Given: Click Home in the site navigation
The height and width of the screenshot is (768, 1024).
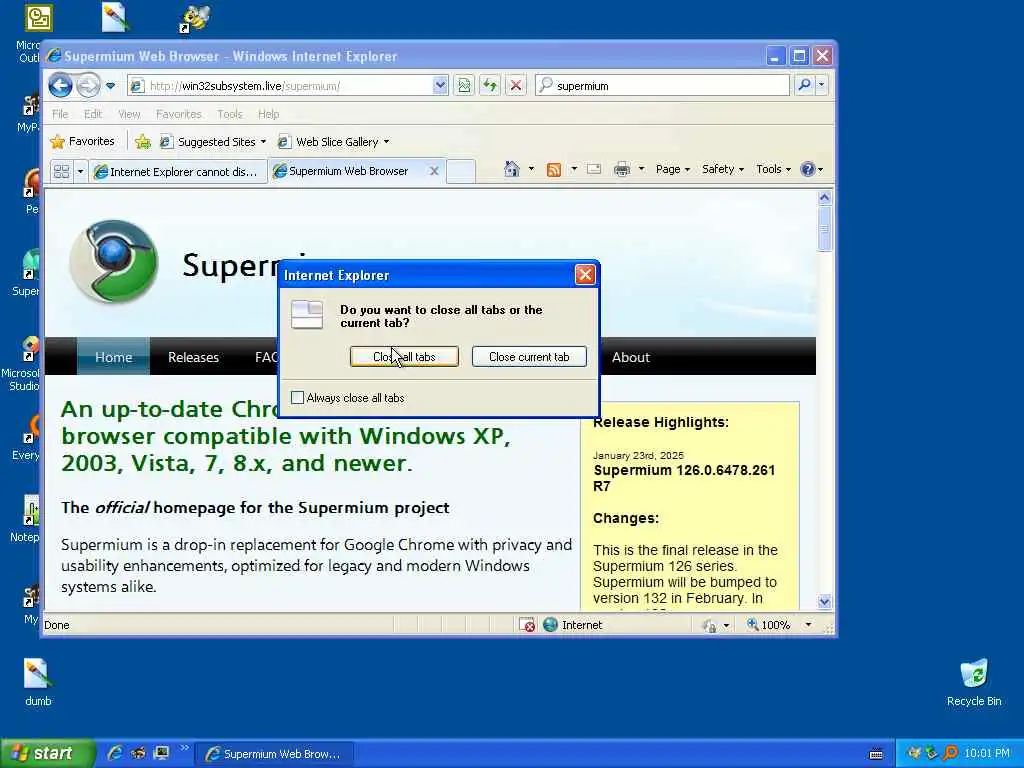Looking at the screenshot, I should tap(114, 357).
